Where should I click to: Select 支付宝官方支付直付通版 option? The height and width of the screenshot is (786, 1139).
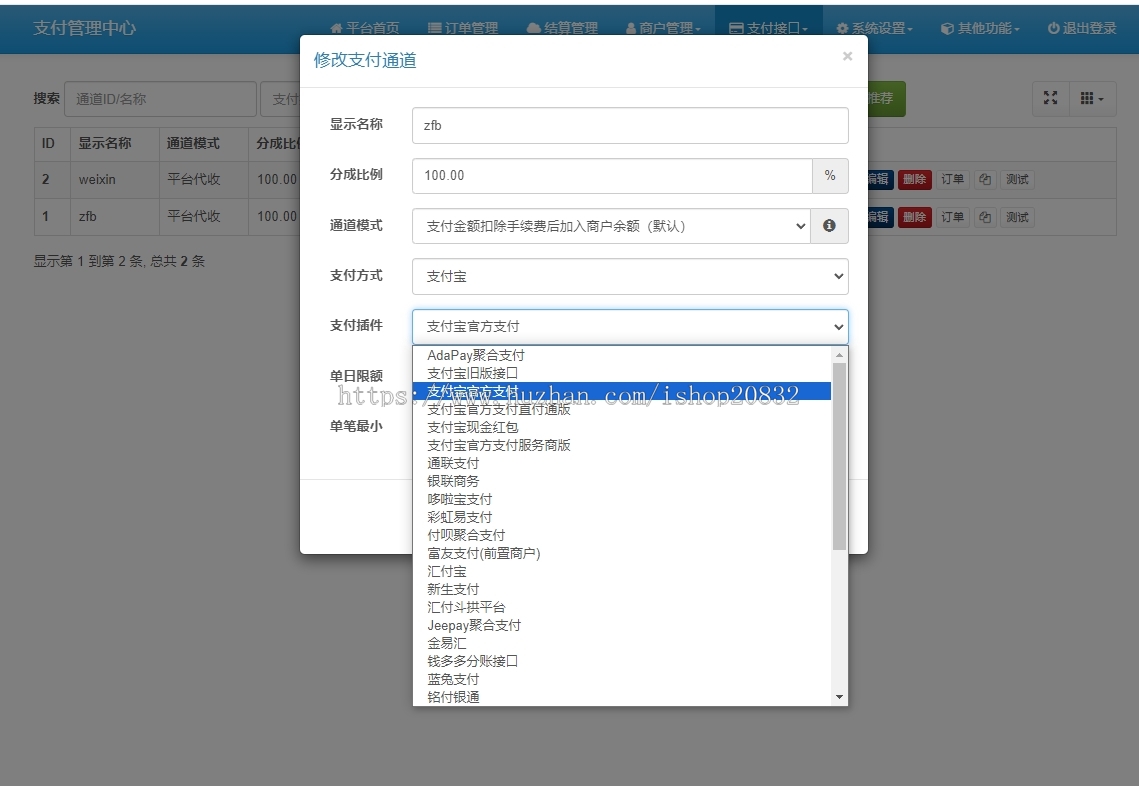click(x=622, y=410)
